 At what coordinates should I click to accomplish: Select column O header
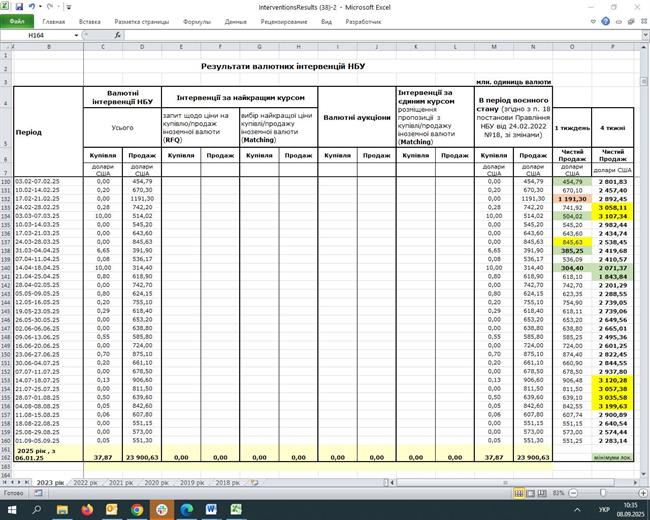click(572, 47)
